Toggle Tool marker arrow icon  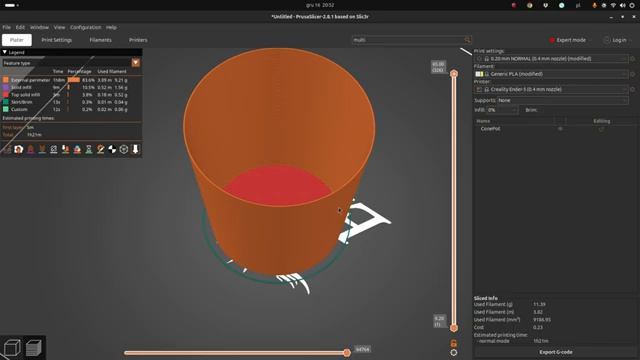(136, 149)
